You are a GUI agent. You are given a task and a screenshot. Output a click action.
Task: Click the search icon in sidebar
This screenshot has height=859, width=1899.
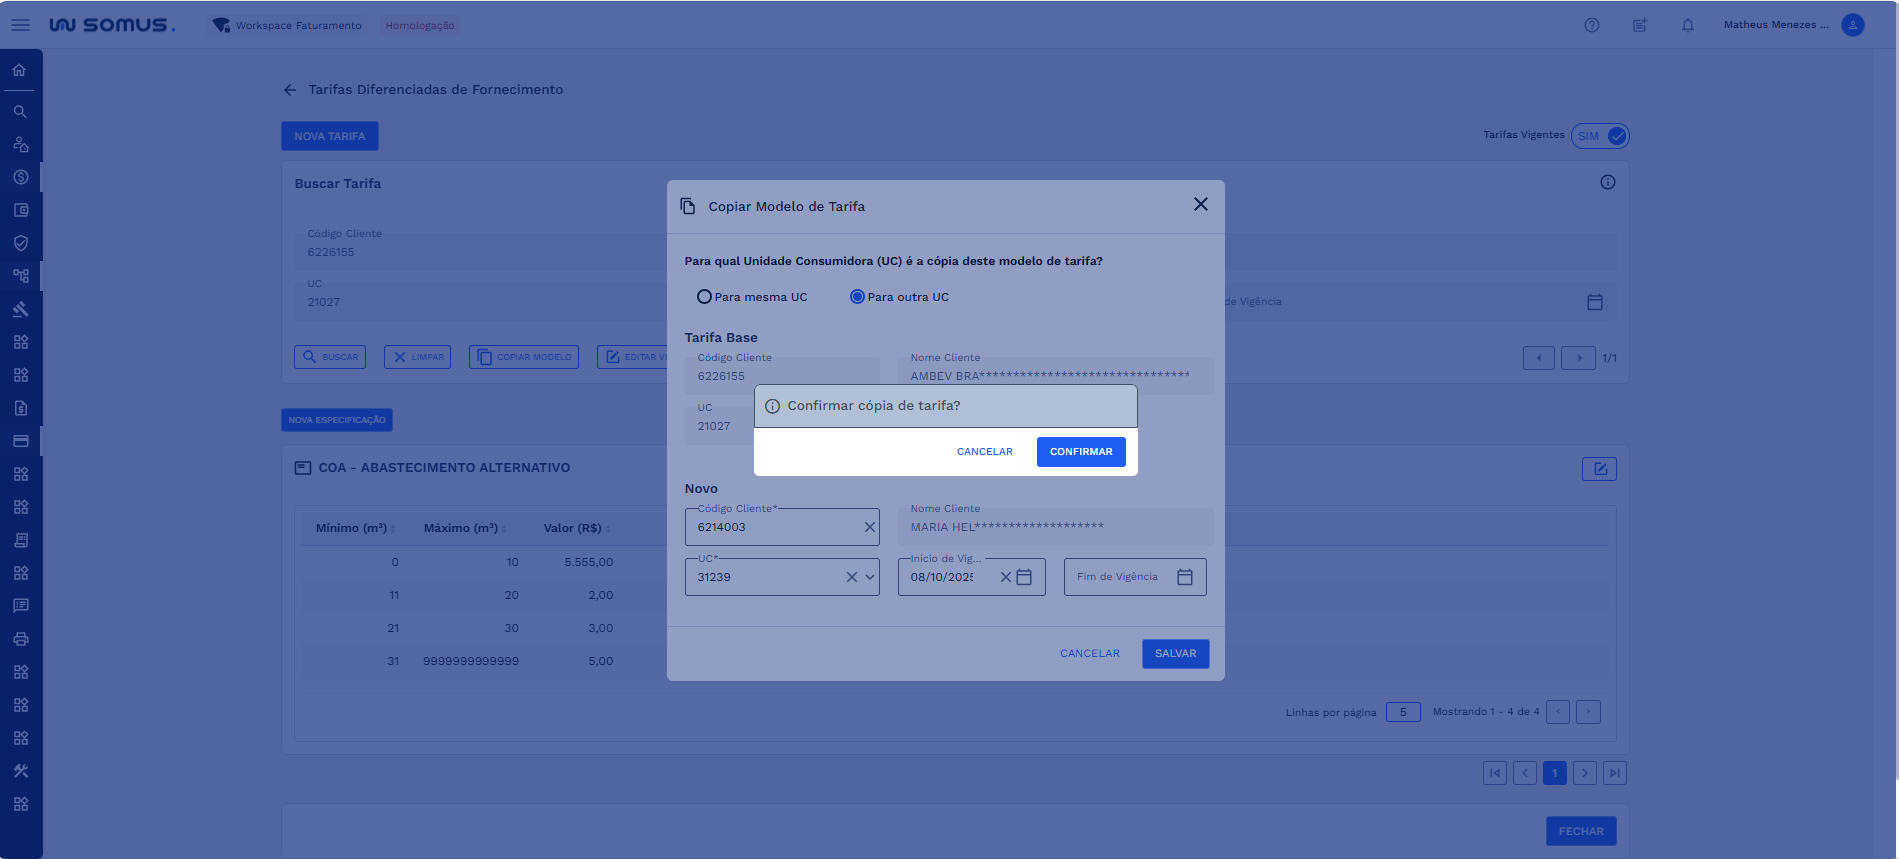[20, 112]
